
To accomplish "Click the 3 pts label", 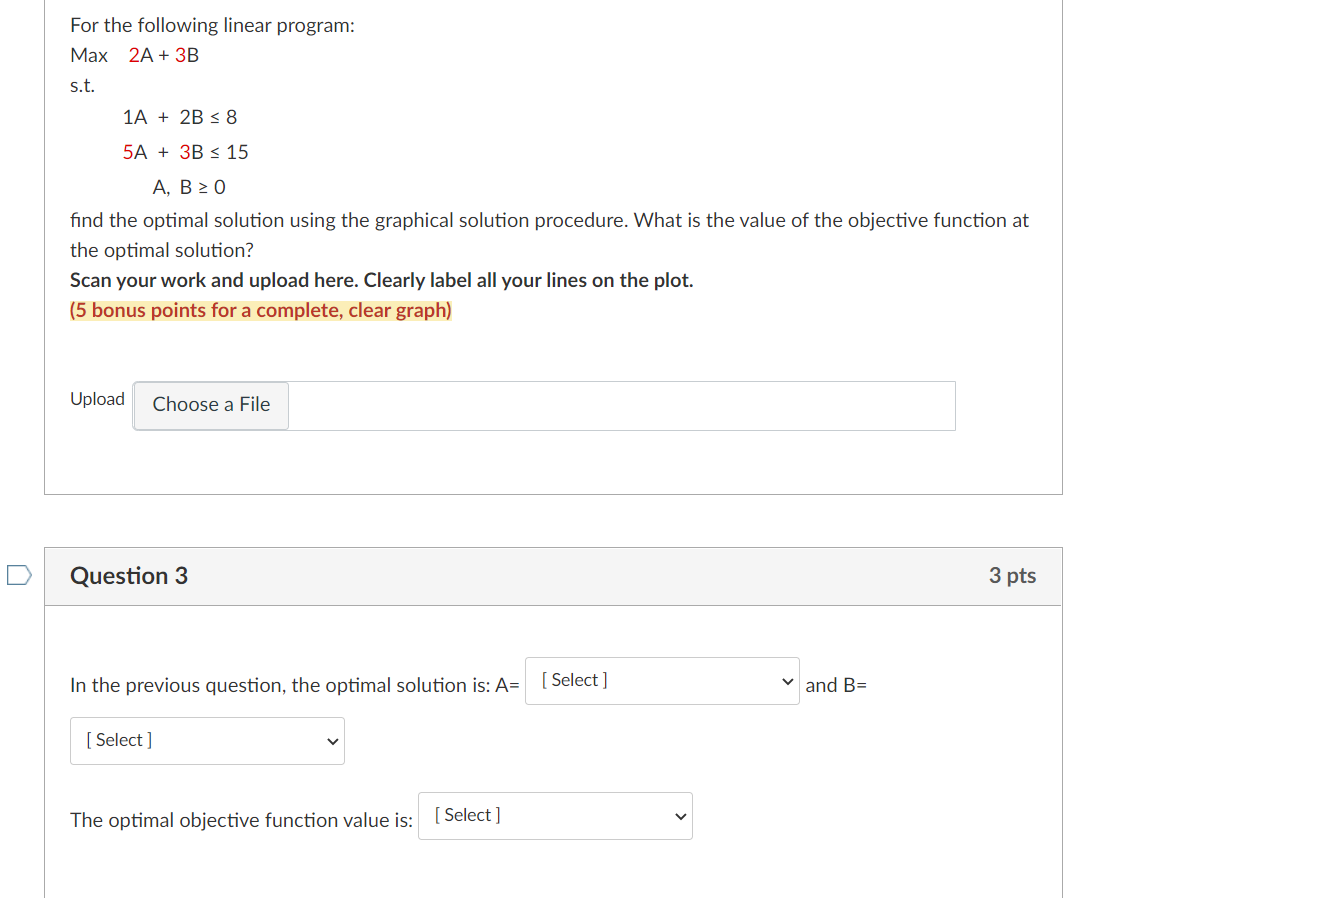I will click(1012, 575).
